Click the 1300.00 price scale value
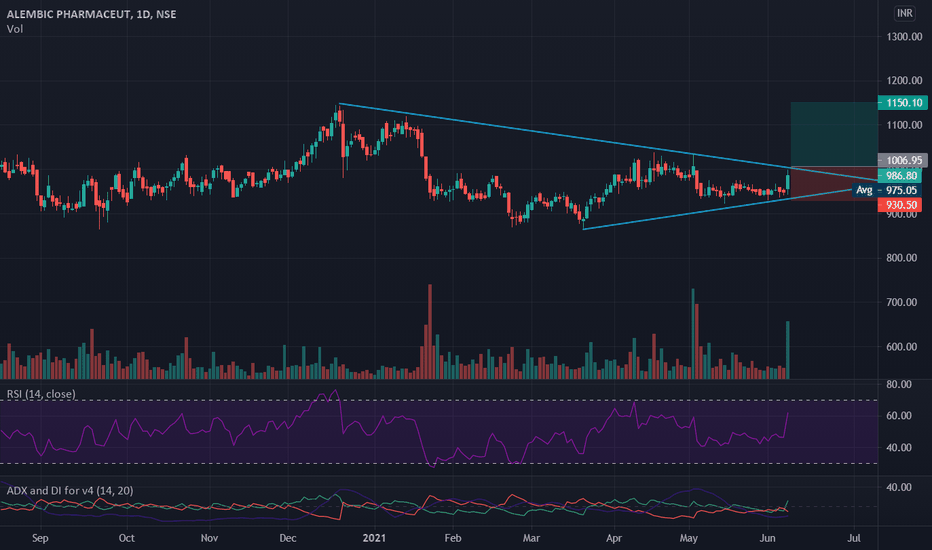 pyautogui.click(x=904, y=37)
